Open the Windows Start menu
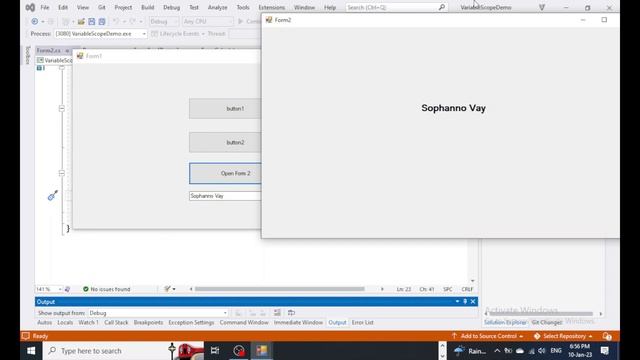The width and height of the screenshot is (640, 360). [31, 351]
